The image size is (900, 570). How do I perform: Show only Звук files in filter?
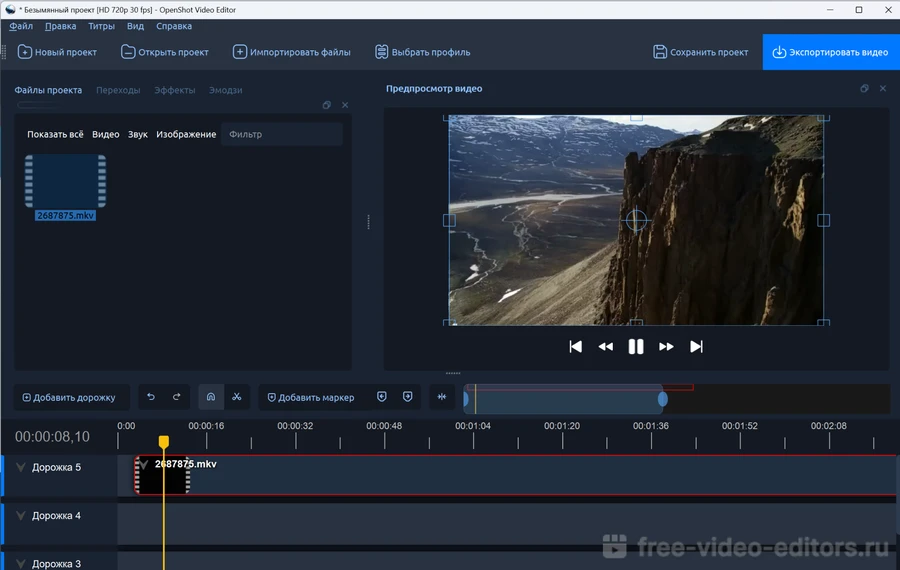point(137,135)
